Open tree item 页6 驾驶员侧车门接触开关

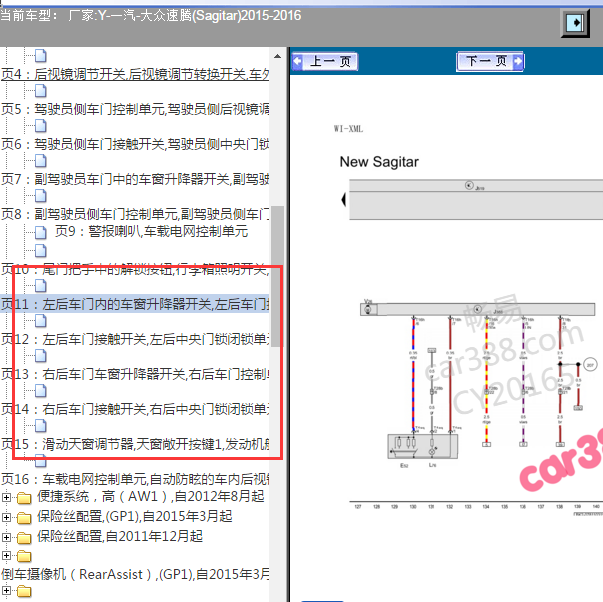pyautogui.click(x=135, y=144)
